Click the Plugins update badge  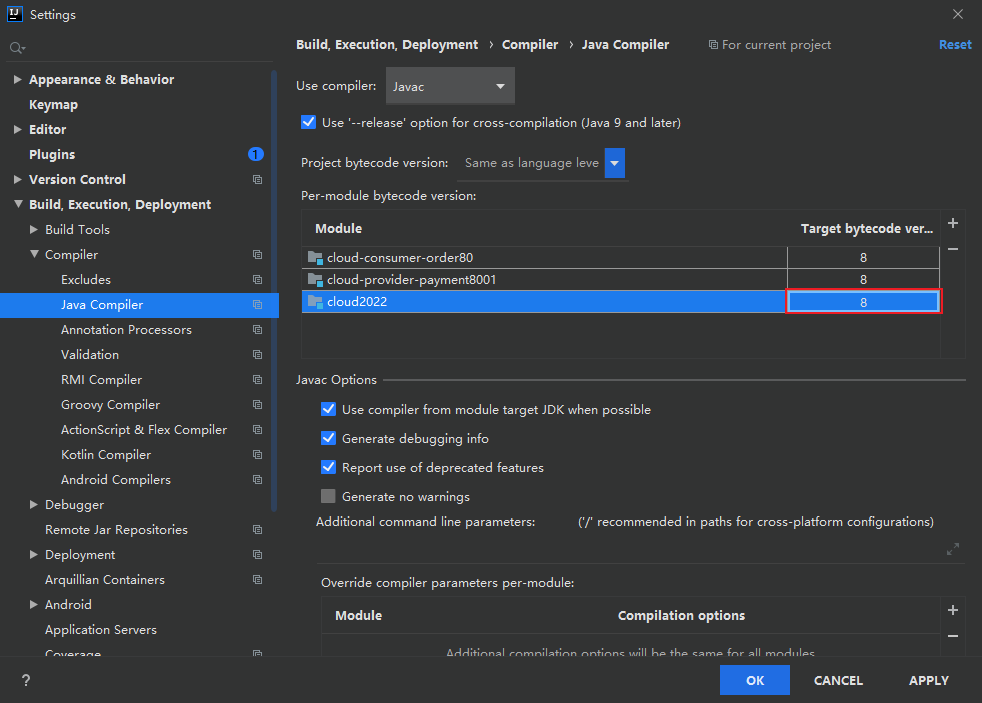point(255,154)
